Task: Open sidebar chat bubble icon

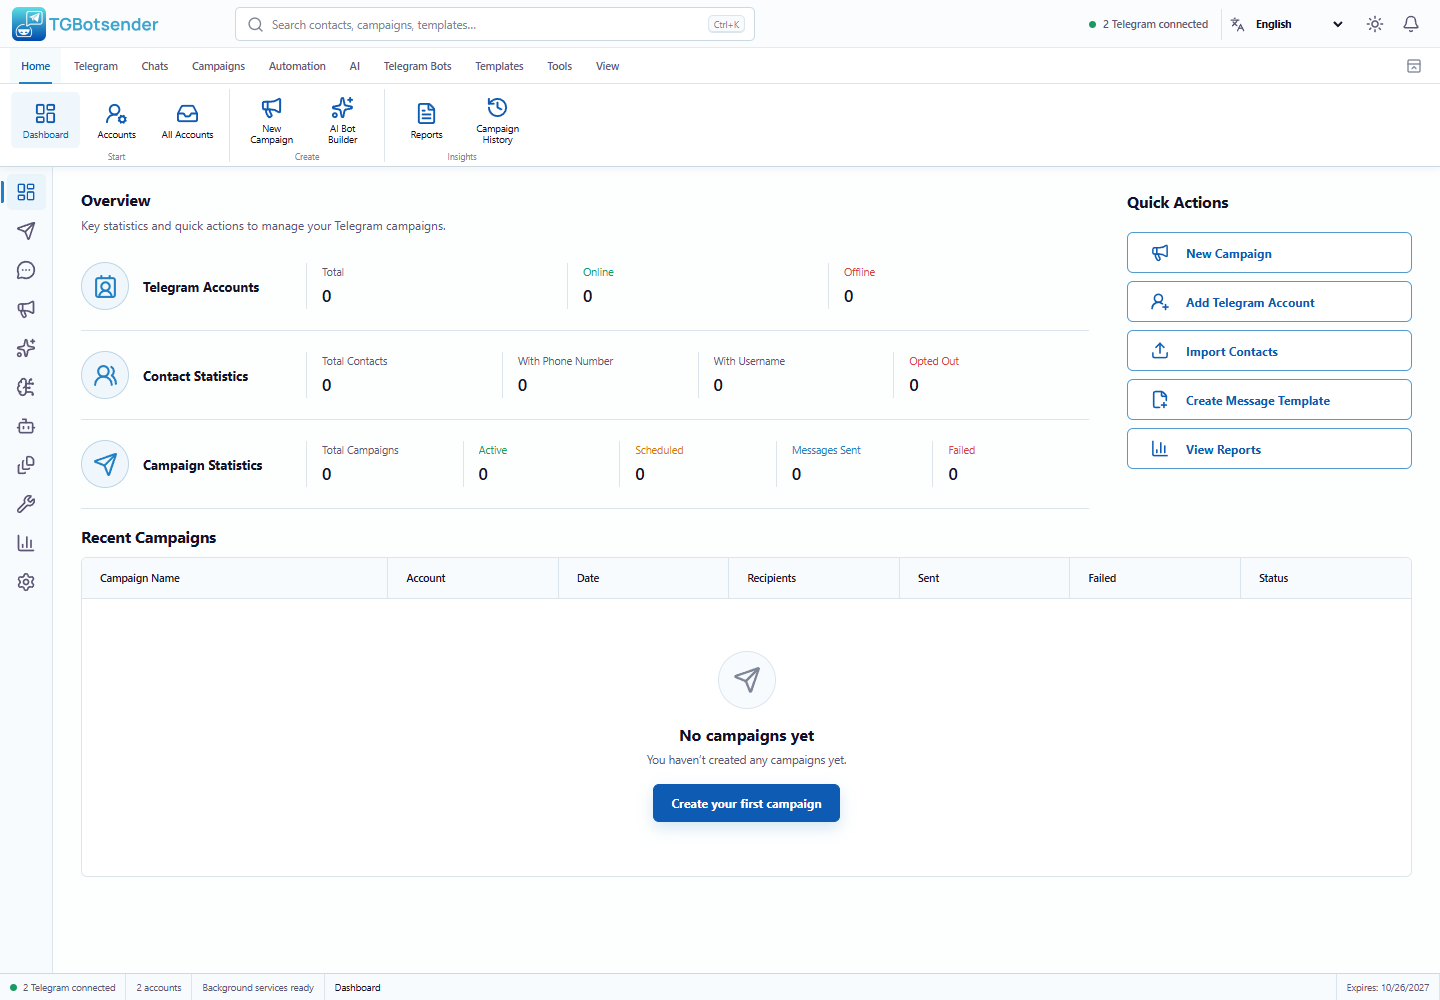Action: coord(26,270)
